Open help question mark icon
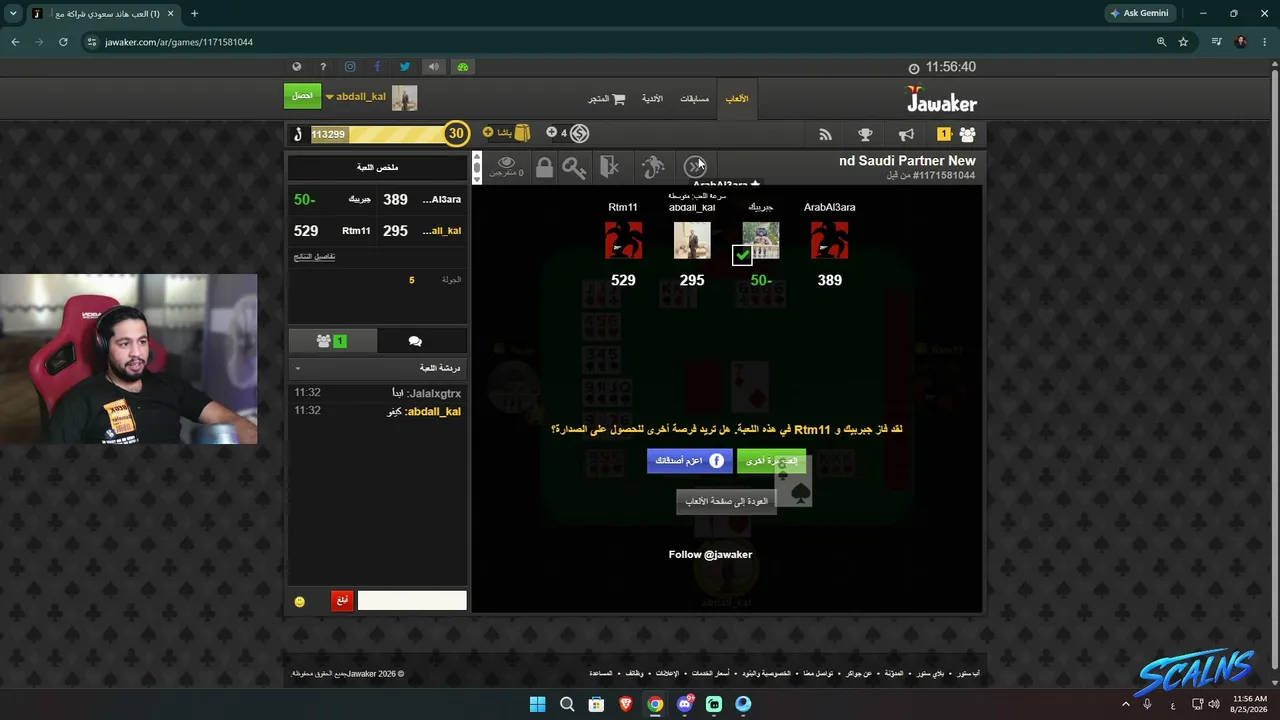The width and height of the screenshot is (1280, 720). [x=323, y=67]
